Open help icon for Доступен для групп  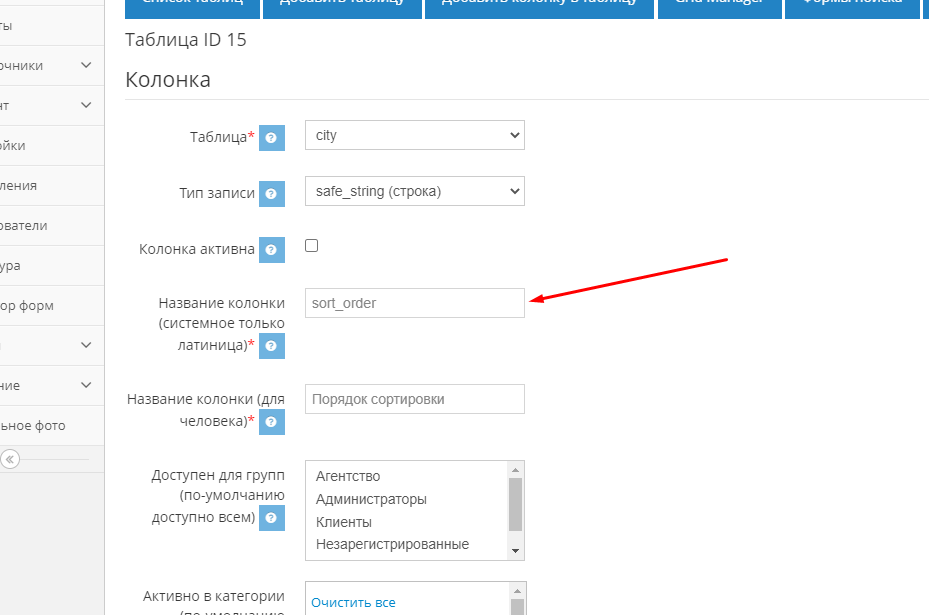point(272,518)
